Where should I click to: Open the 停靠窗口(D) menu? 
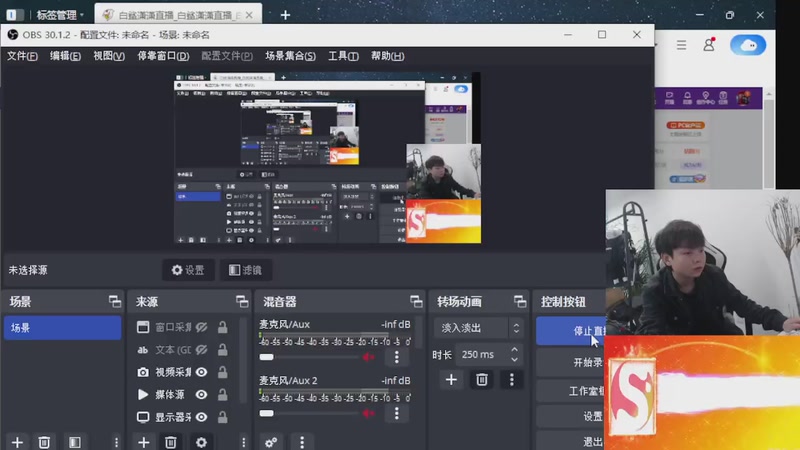(163, 56)
